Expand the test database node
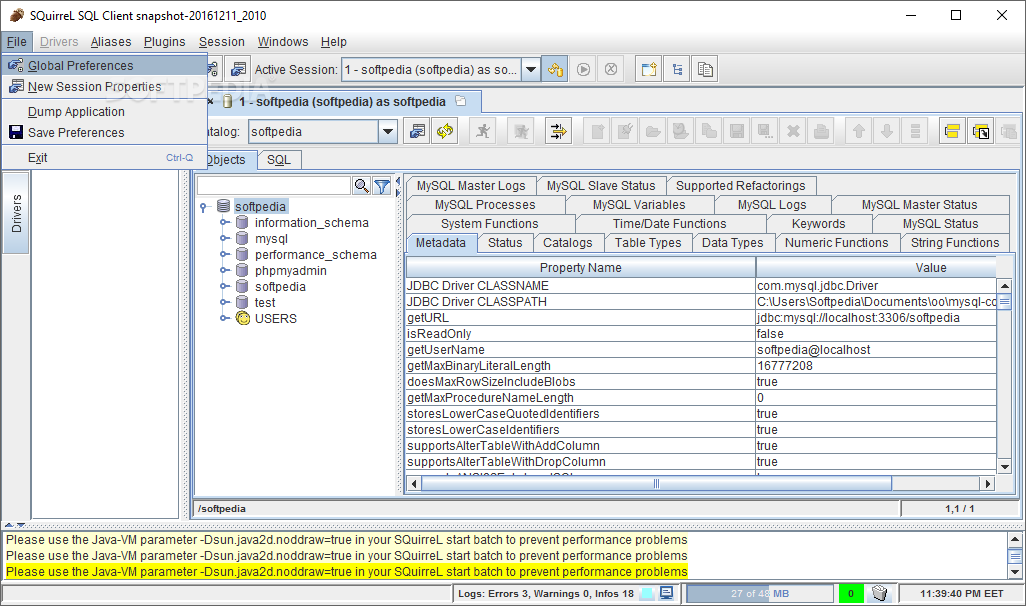 [224, 302]
